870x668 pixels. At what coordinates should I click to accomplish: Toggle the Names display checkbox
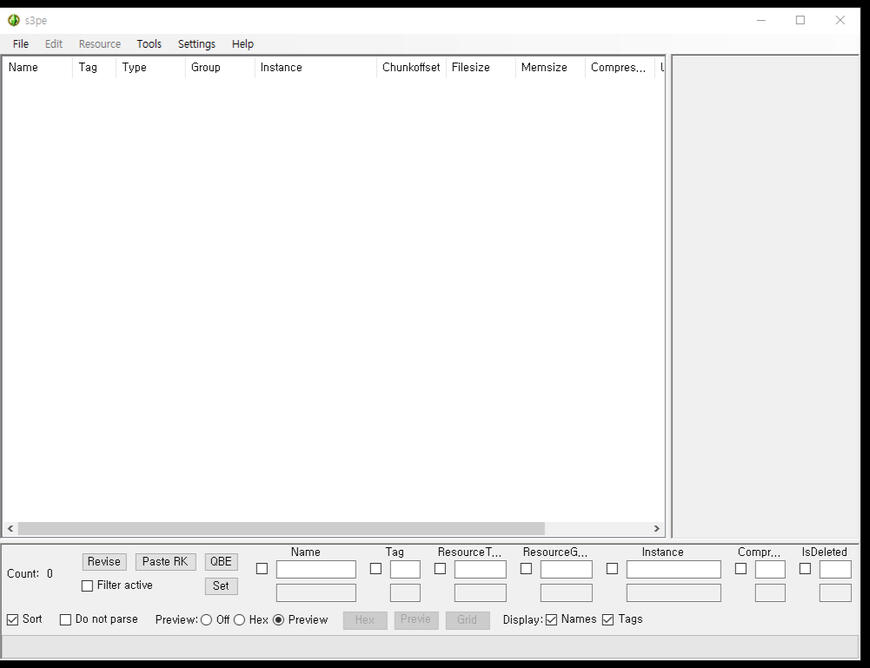click(x=551, y=620)
